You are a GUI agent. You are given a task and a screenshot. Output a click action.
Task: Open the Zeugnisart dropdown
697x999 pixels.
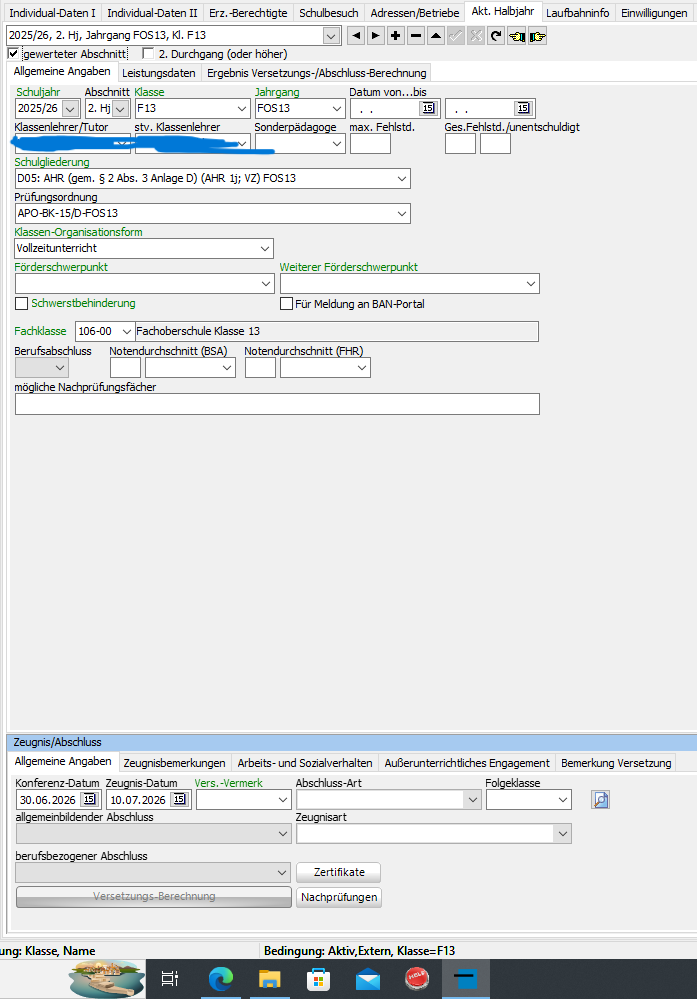563,833
